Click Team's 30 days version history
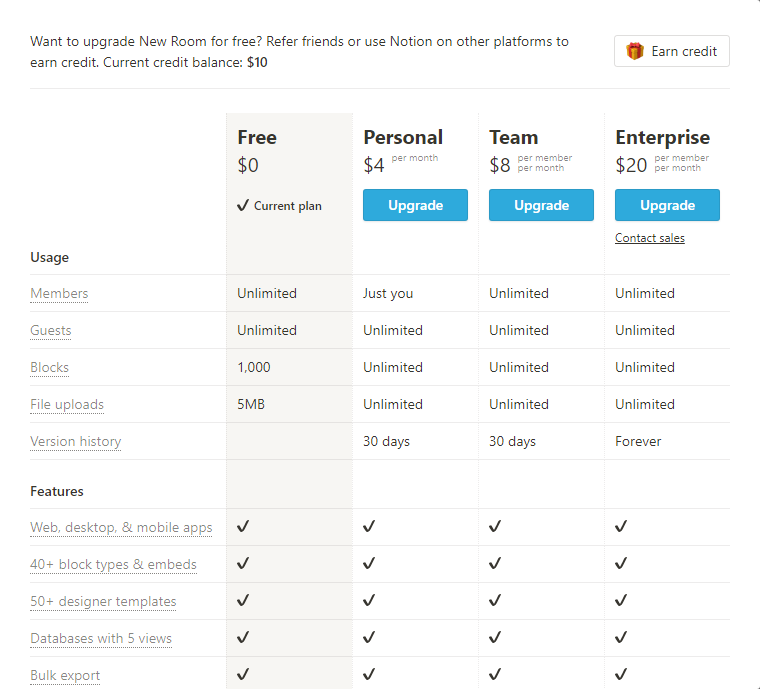 512,441
